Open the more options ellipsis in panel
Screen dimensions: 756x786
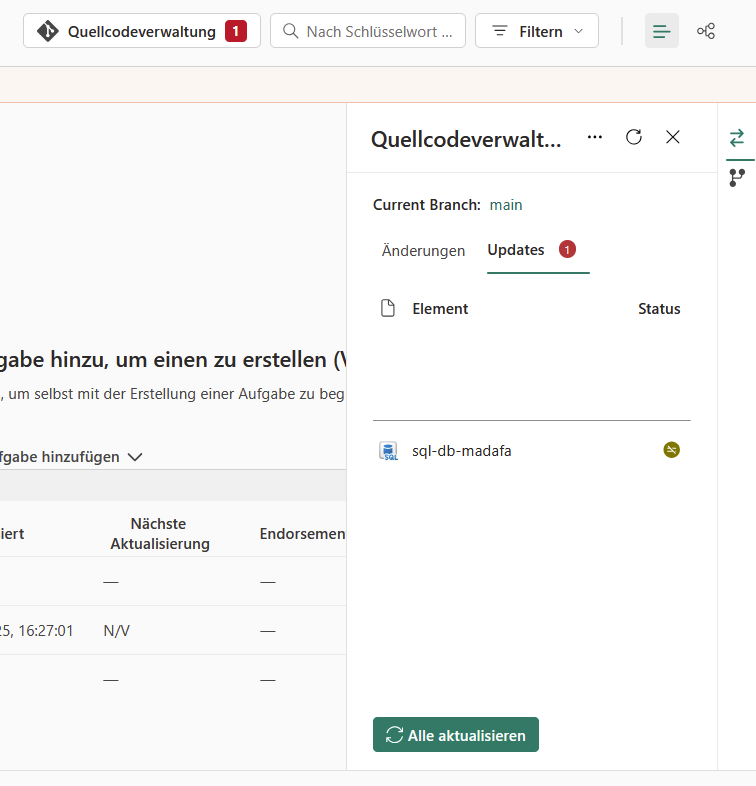tap(595, 137)
